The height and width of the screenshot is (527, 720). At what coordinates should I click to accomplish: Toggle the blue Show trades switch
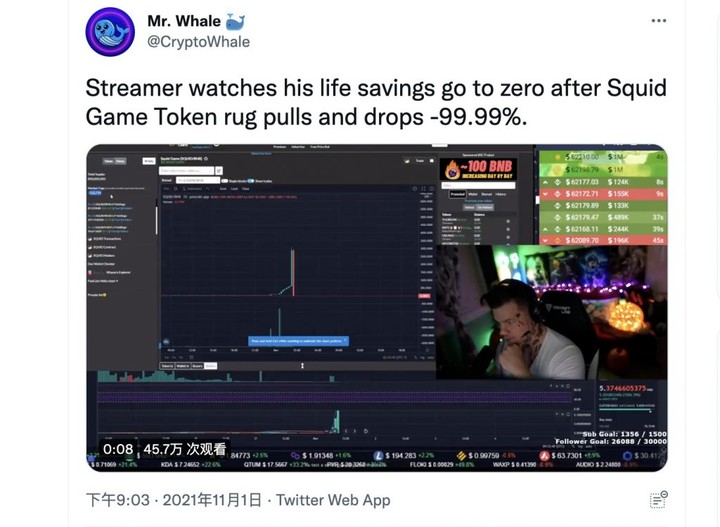tap(251, 181)
